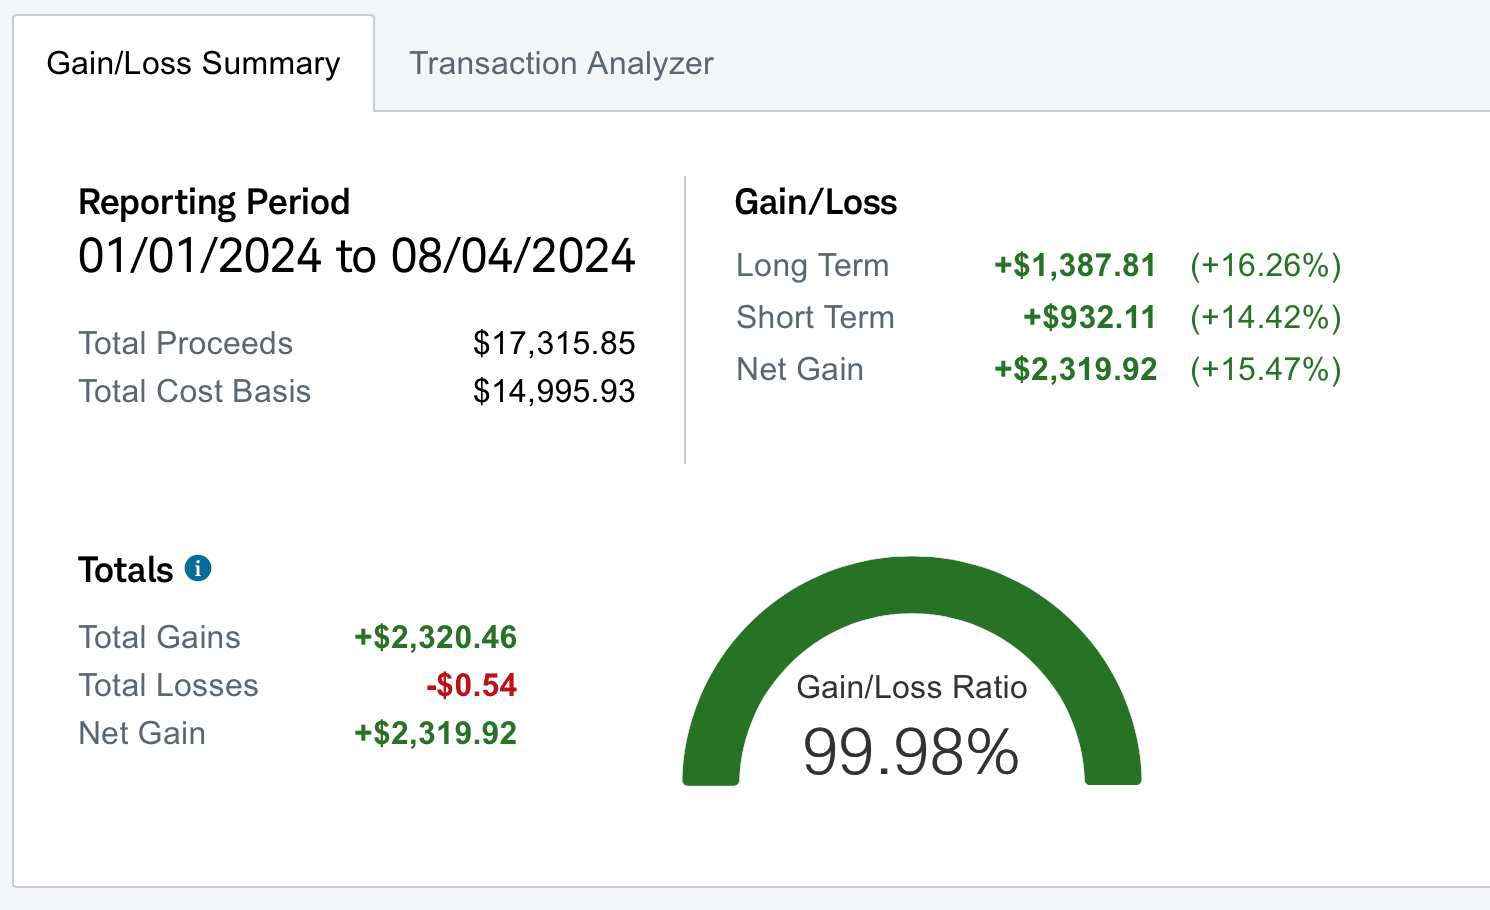Click the Gain/Loss section heading
The image size is (1490, 910).
pyautogui.click(x=815, y=202)
